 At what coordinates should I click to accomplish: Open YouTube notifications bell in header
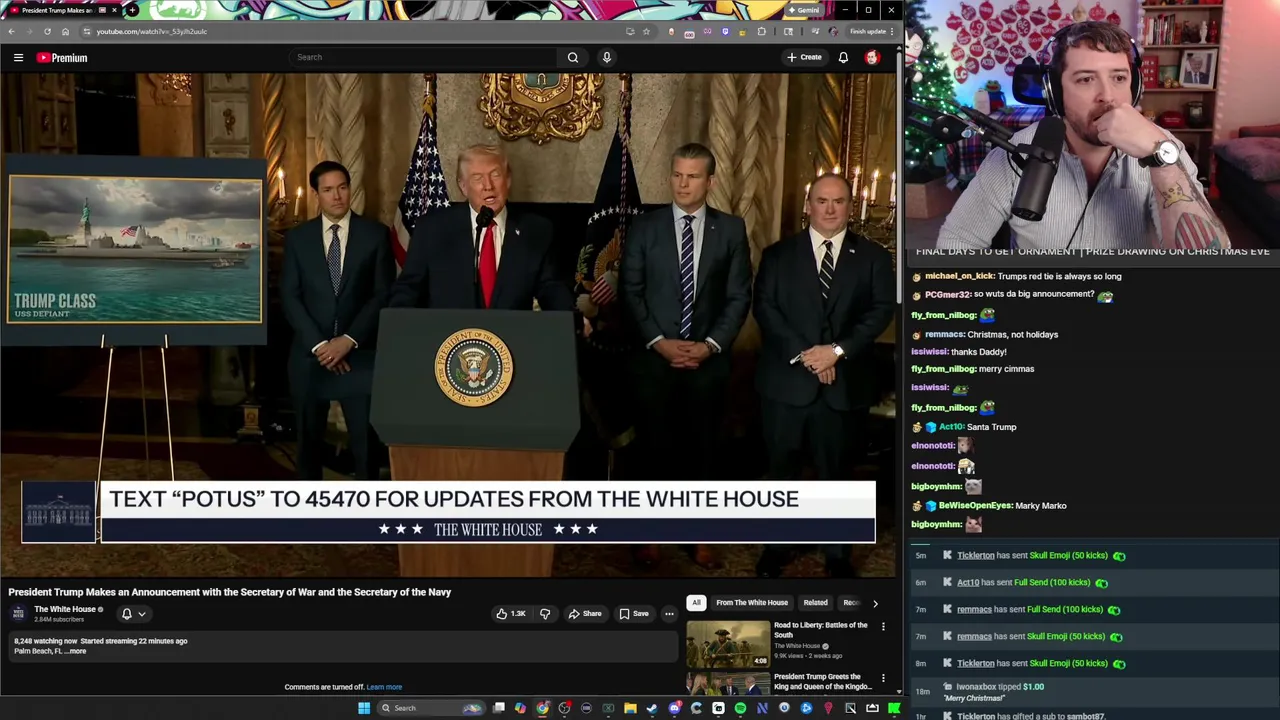[x=843, y=57]
